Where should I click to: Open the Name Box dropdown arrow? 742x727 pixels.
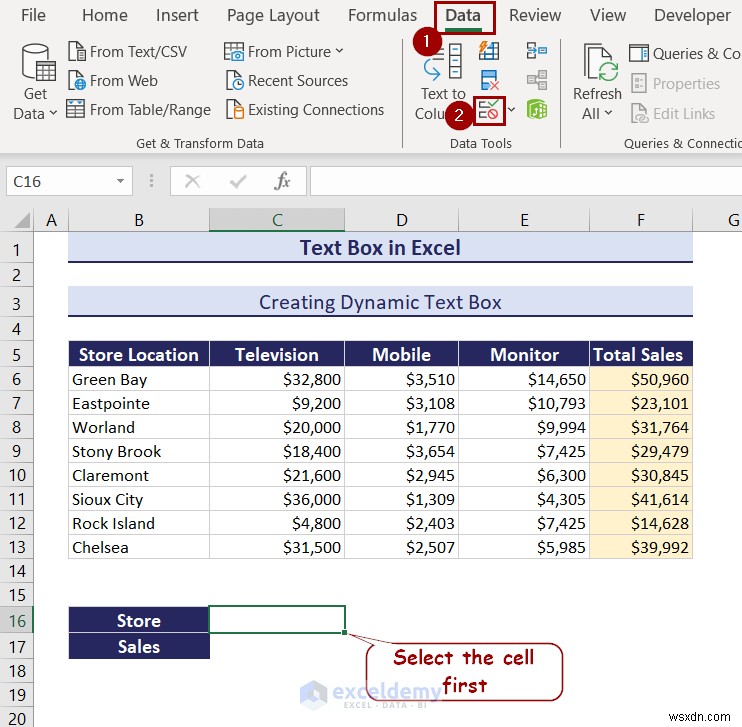point(120,181)
